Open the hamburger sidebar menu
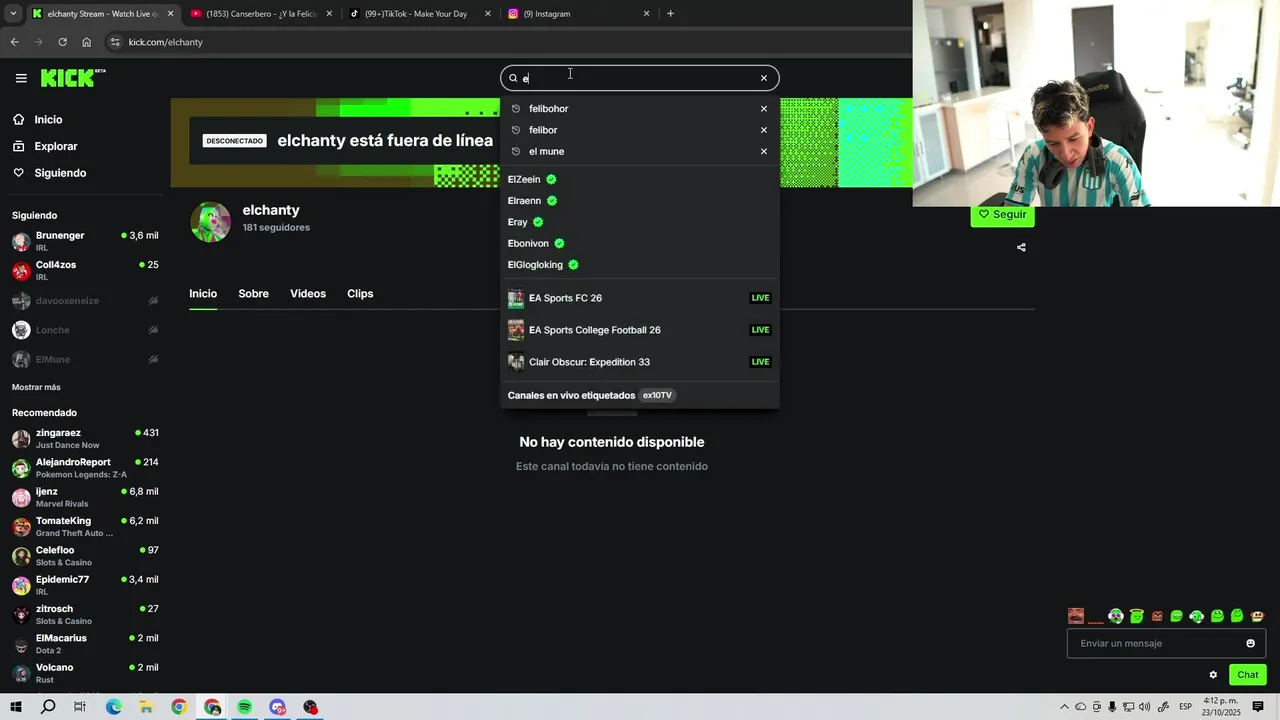 click(21, 78)
